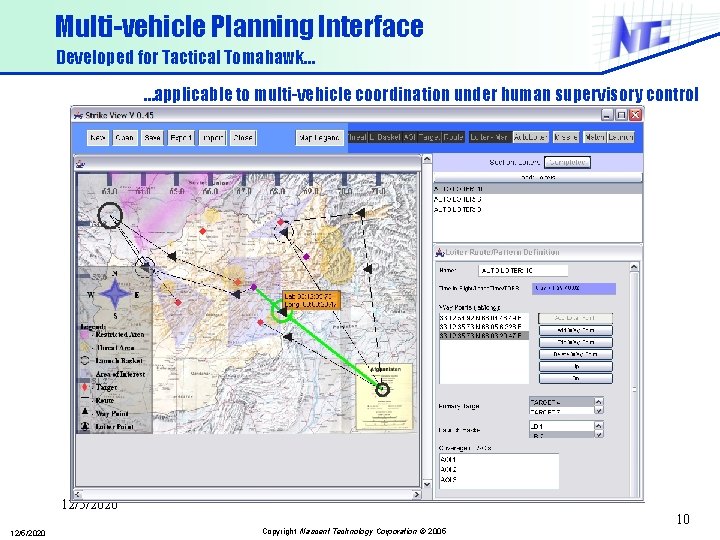This screenshot has height=540, width=720.
Task: Click the Close toolbar button
Action: click(243, 137)
